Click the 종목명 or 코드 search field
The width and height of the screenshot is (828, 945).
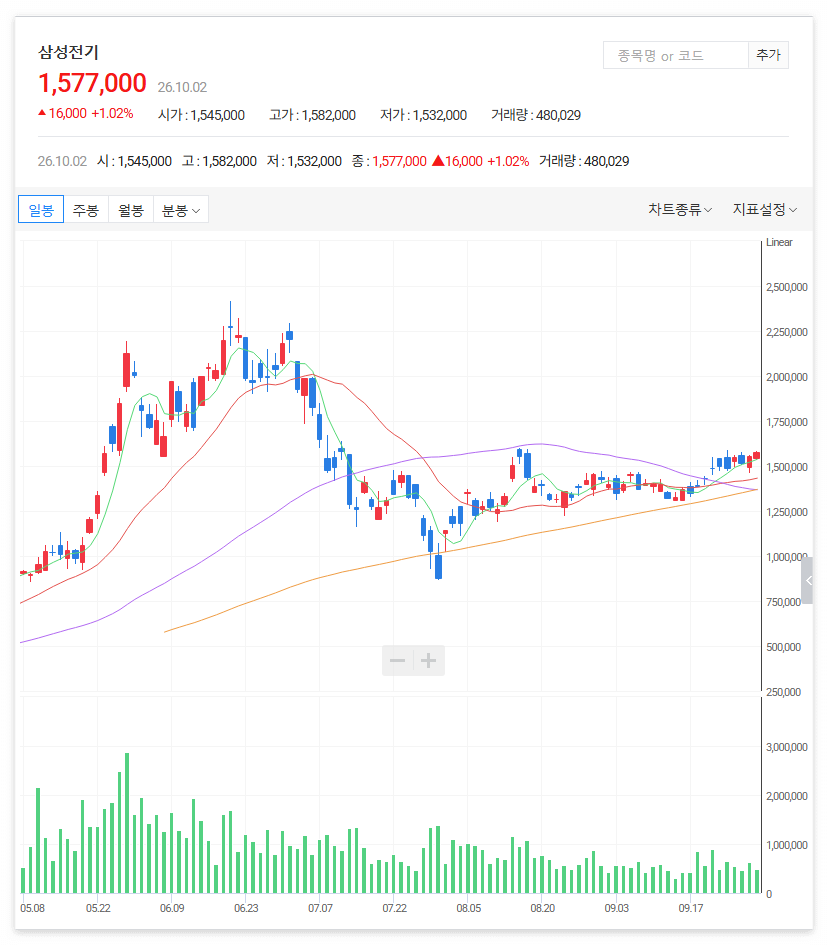tap(676, 55)
